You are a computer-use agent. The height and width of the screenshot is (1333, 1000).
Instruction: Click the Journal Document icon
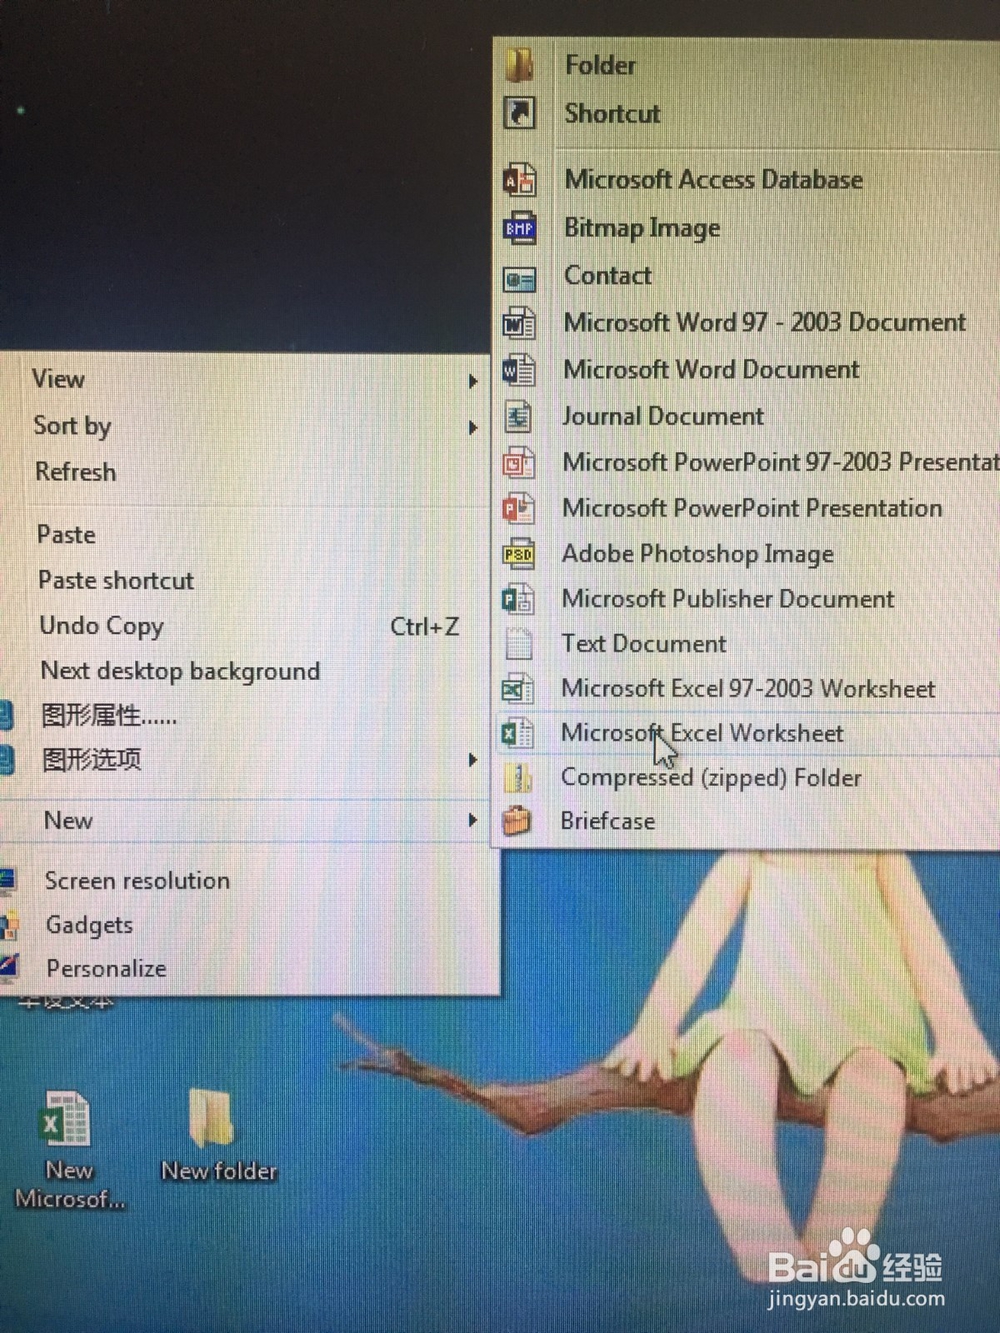pos(518,416)
